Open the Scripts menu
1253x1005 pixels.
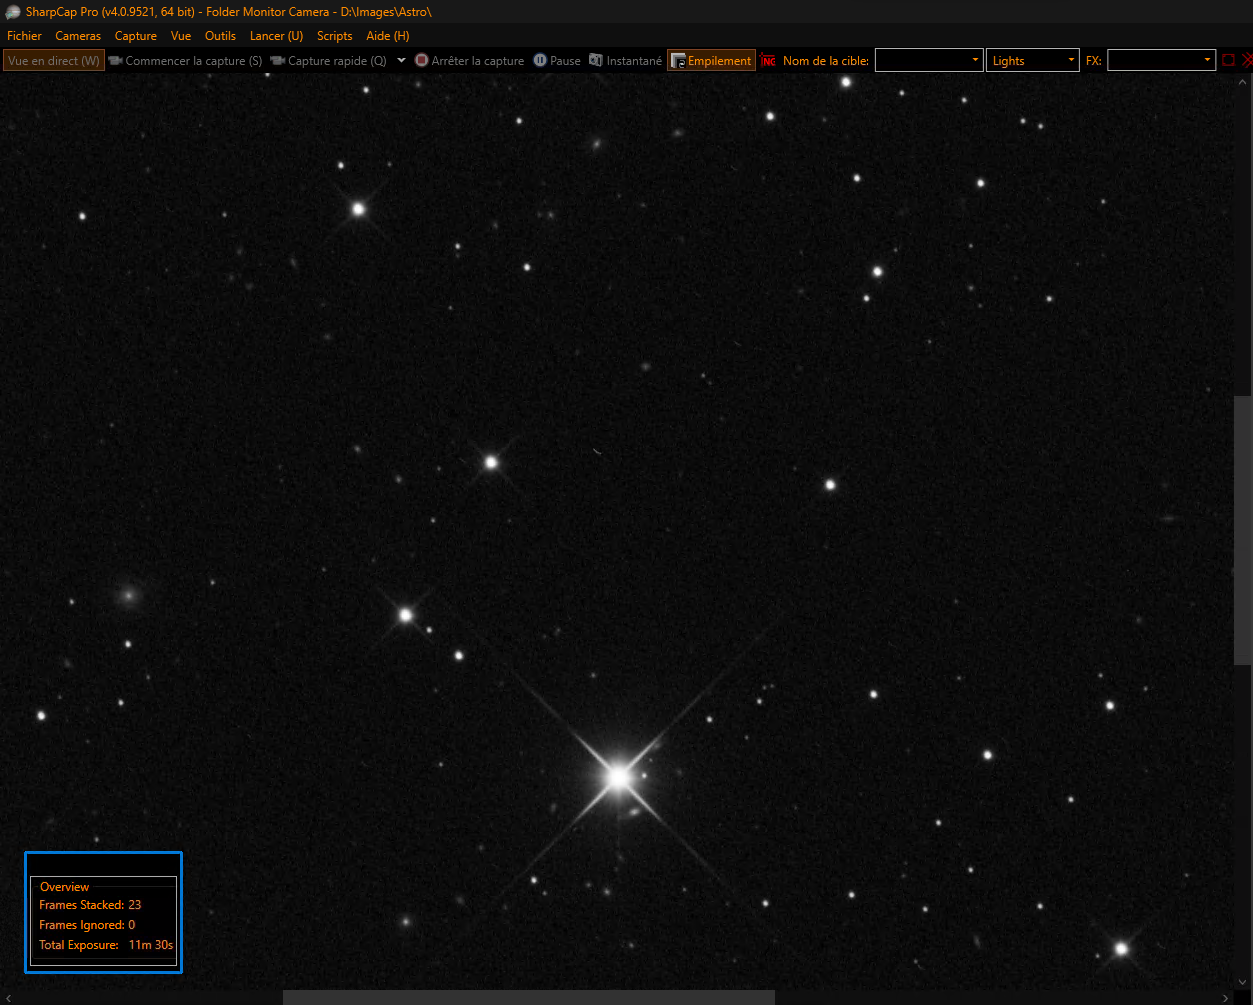334,36
